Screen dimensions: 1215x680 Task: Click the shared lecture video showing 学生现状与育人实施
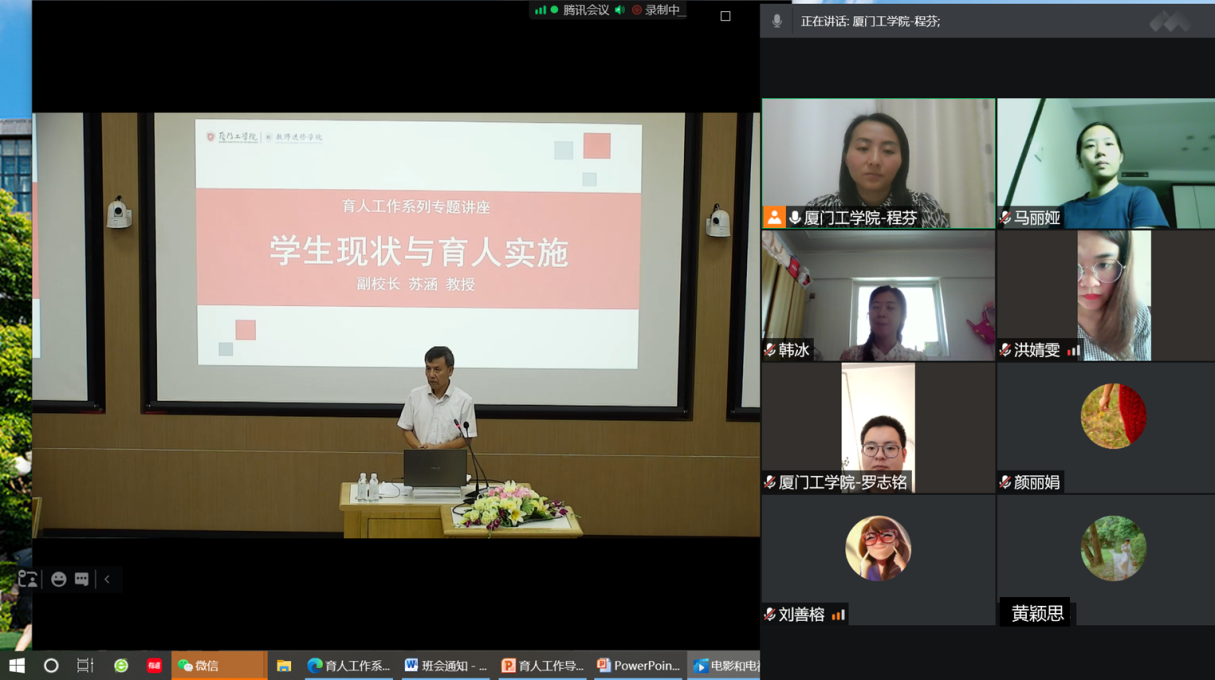pos(396,325)
